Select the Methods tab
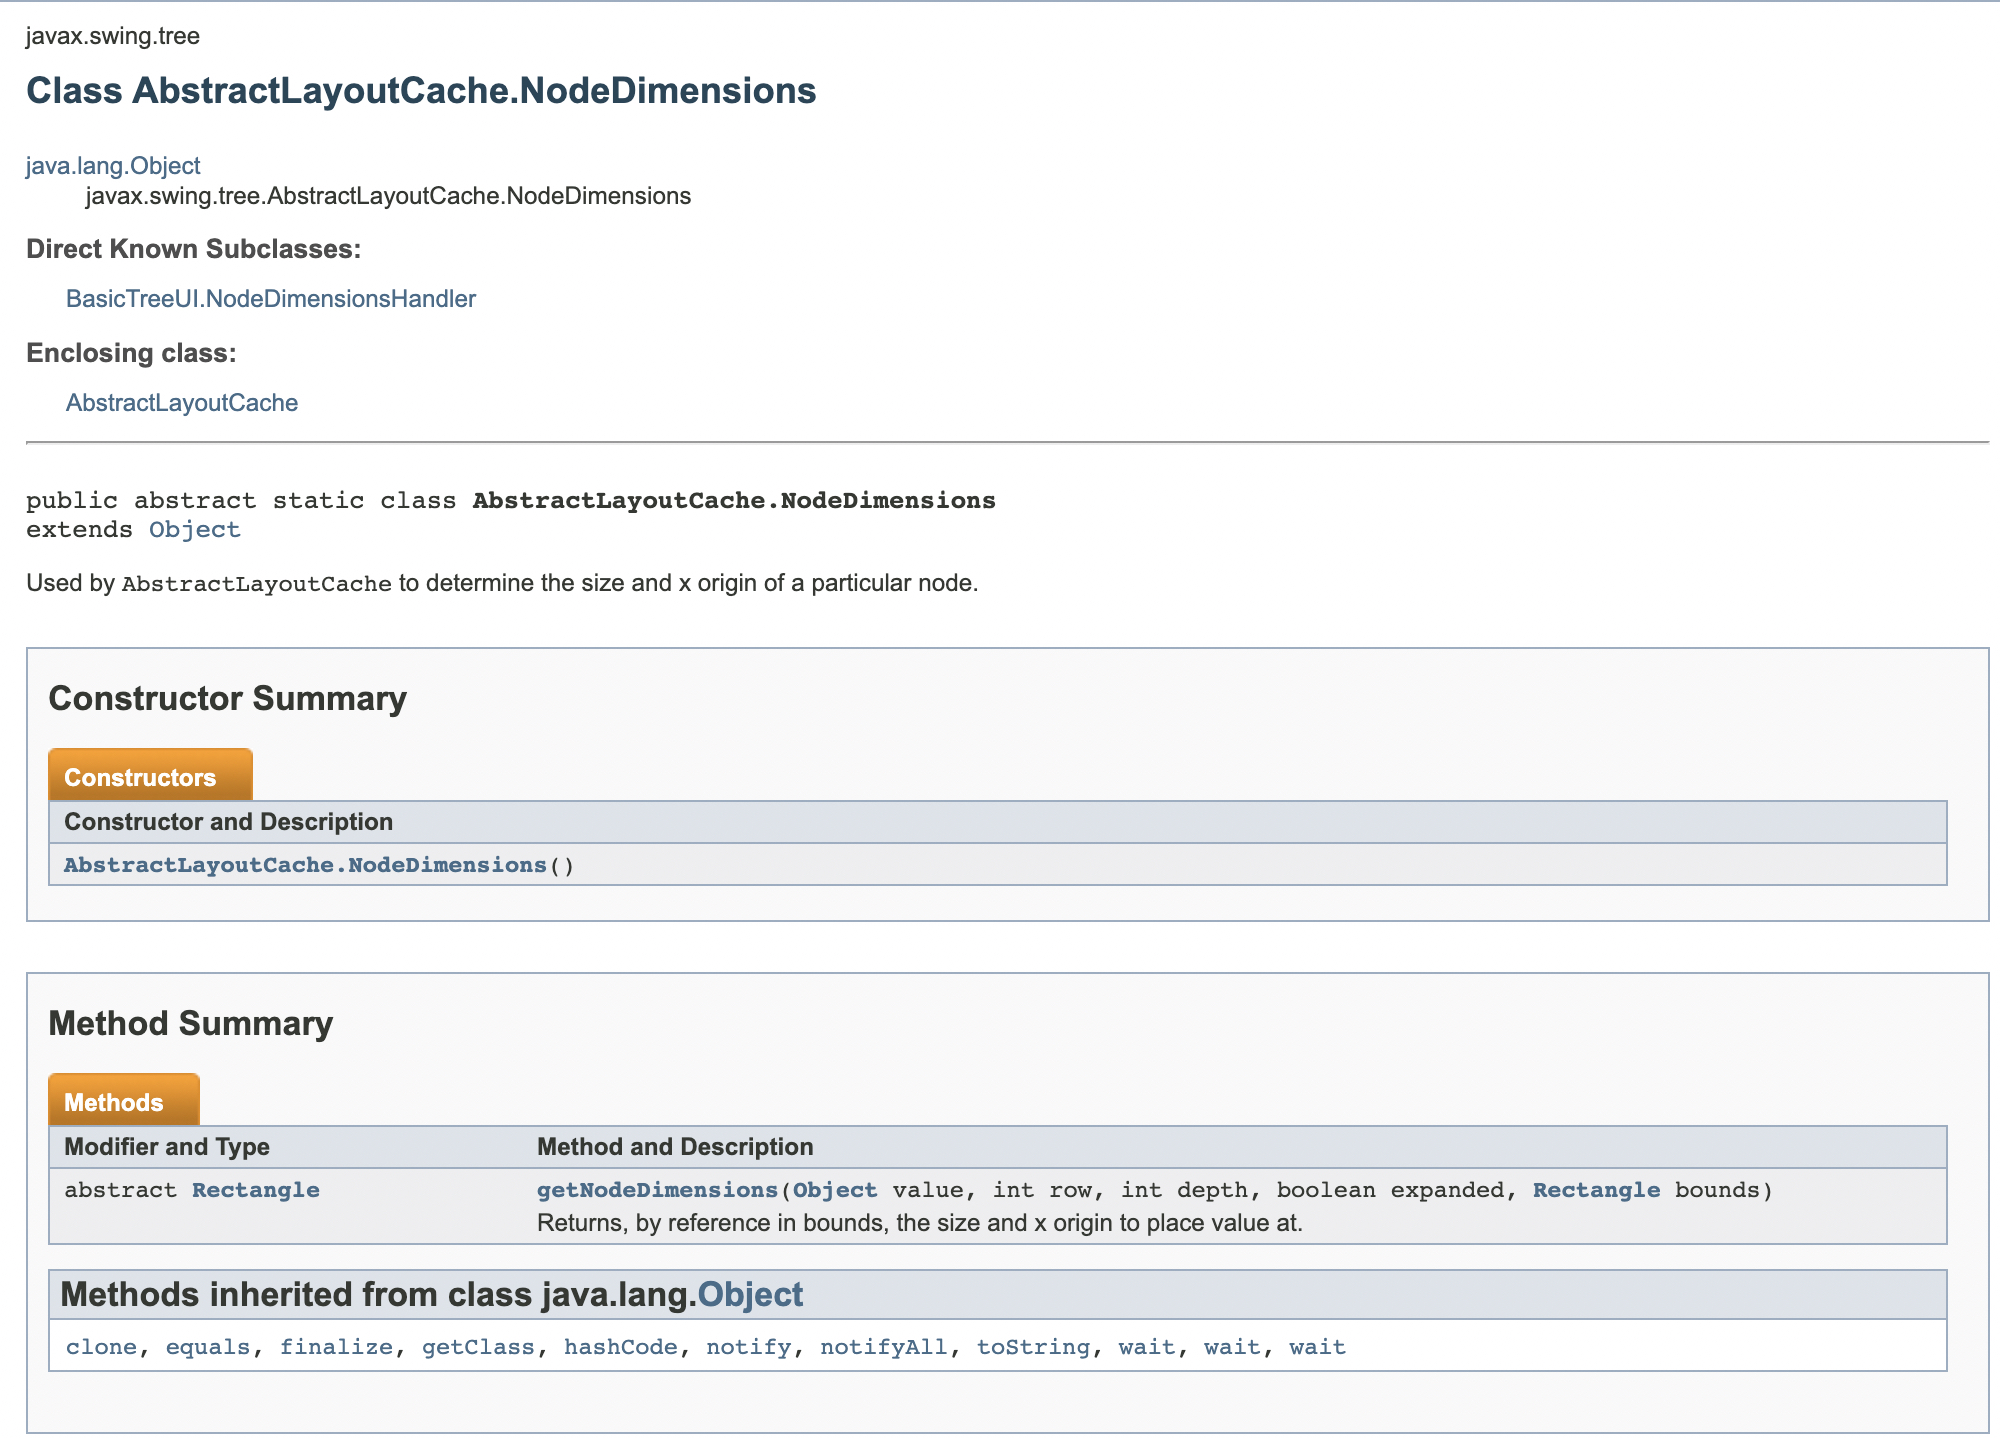Viewport: 2000px width, 1438px height. (x=114, y=1102)
